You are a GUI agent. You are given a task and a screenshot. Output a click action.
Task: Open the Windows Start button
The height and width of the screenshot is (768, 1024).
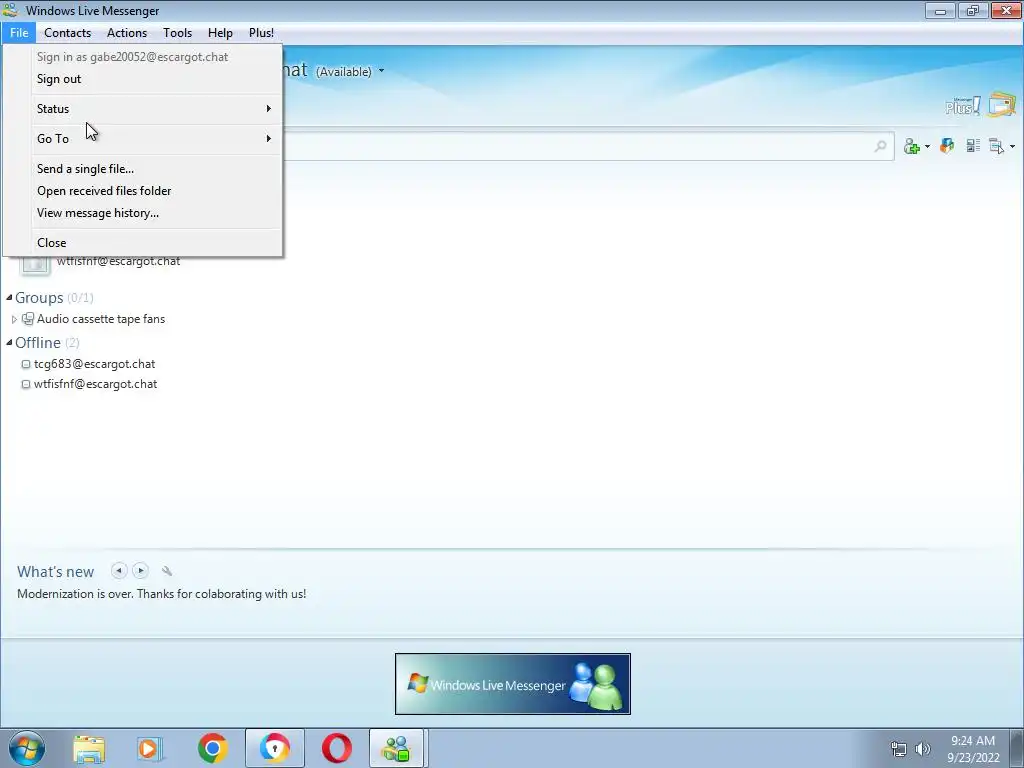pyautogui.click(x=27, y=748)
